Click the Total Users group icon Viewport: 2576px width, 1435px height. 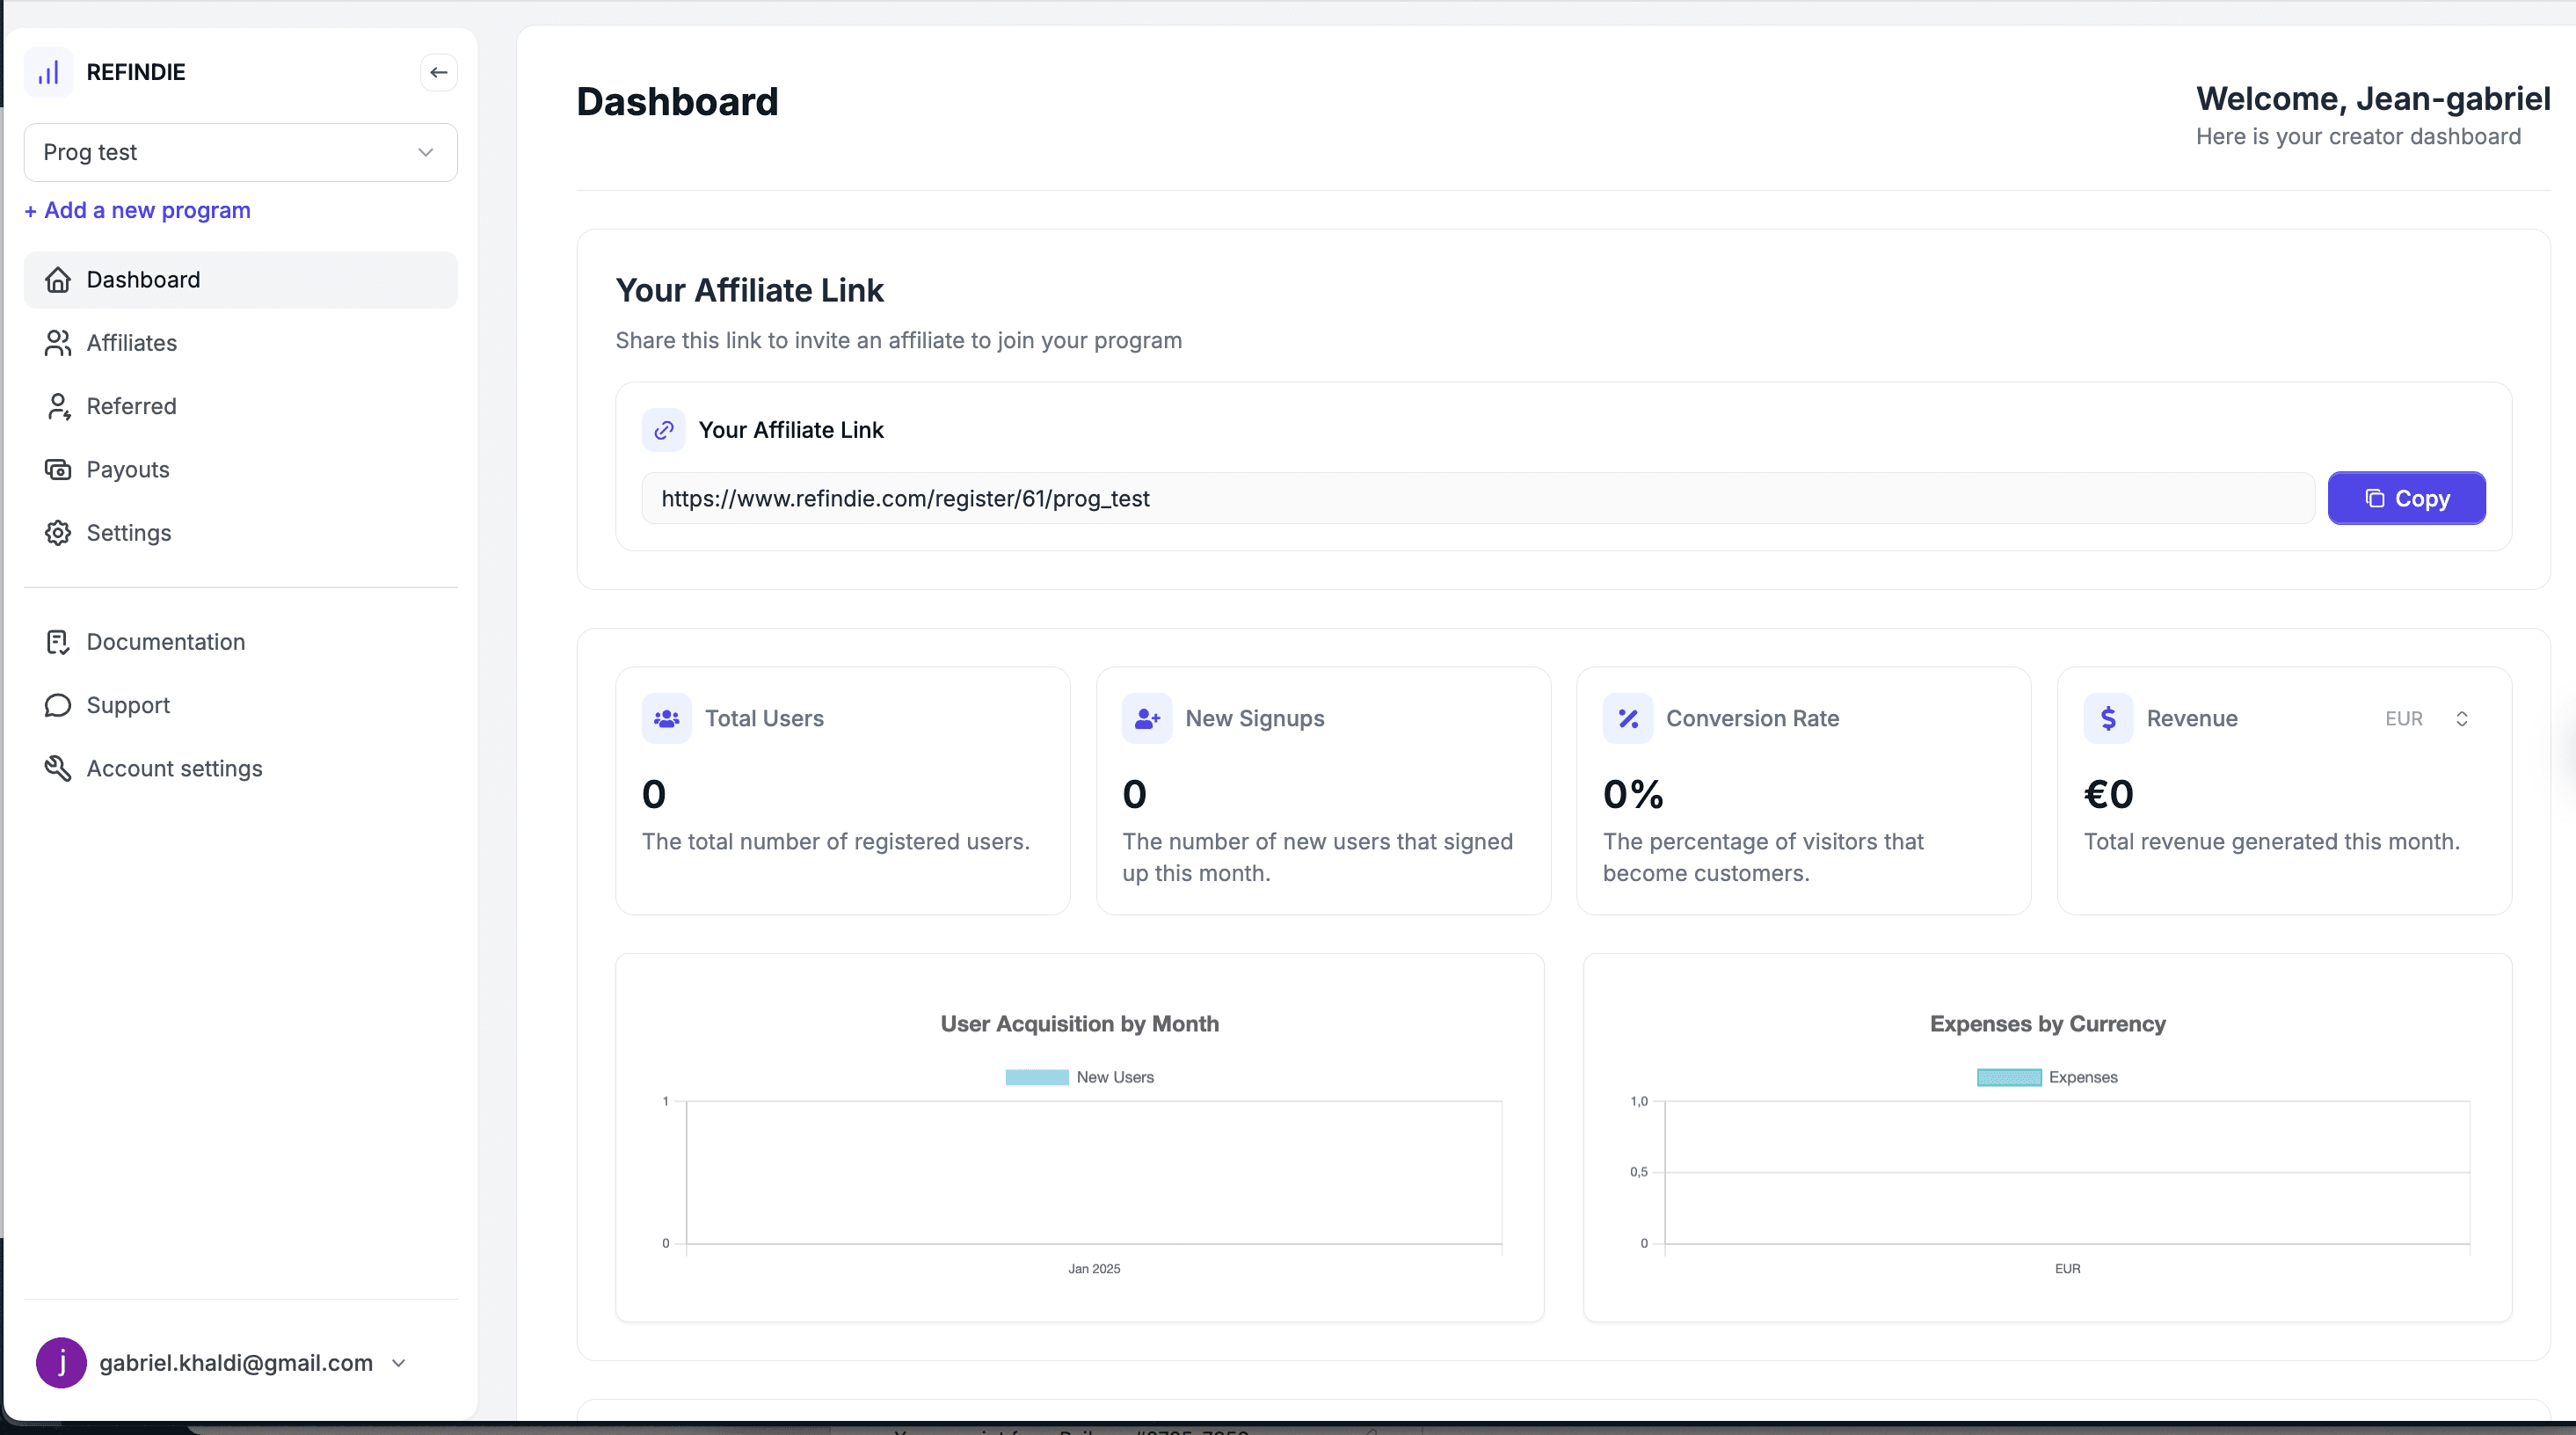(666, 718)
